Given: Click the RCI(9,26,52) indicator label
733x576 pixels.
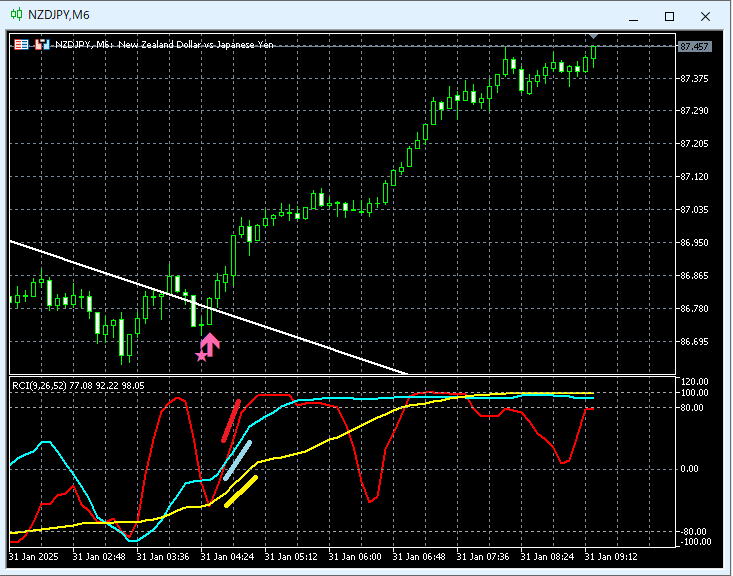Looking at the screenshot, I should click(40, 386).
